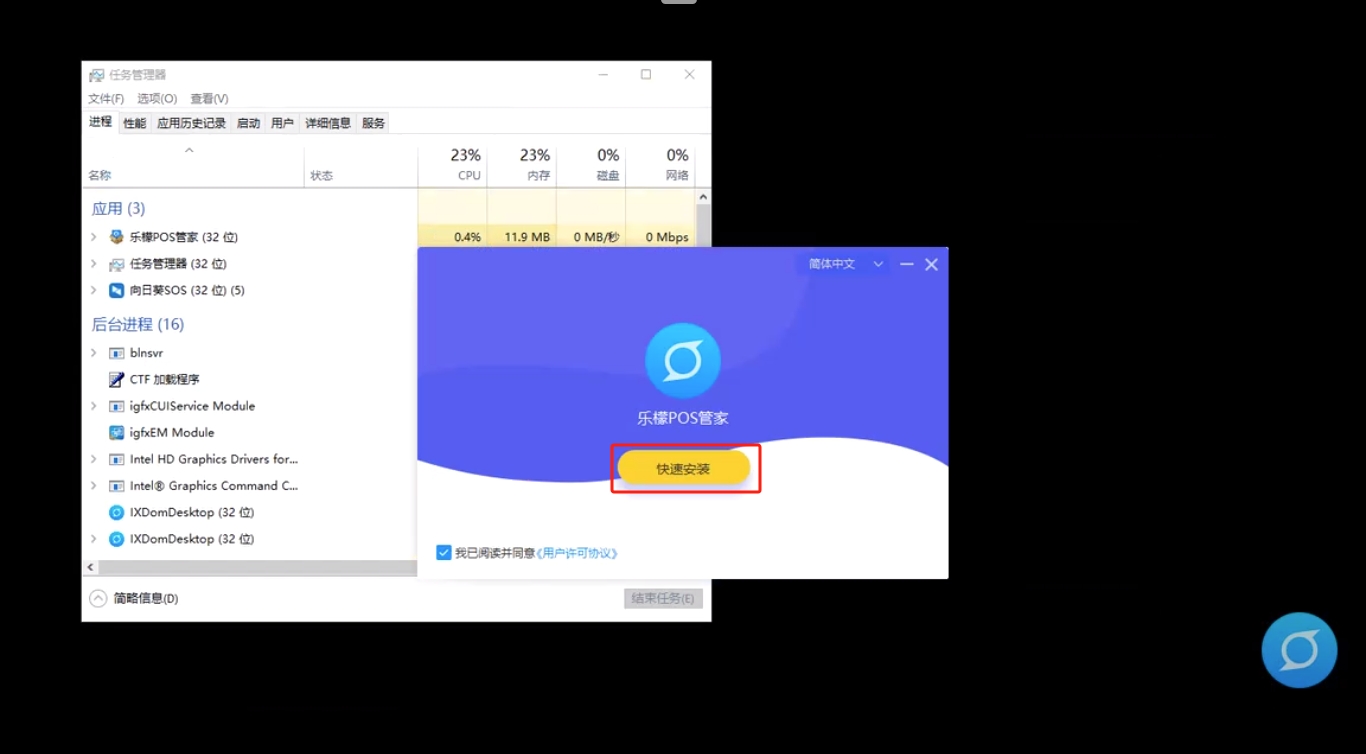Click the 乐檬POS管家 process icon in Task Manager
This screenshot has width=1366, height=754.
117,237
